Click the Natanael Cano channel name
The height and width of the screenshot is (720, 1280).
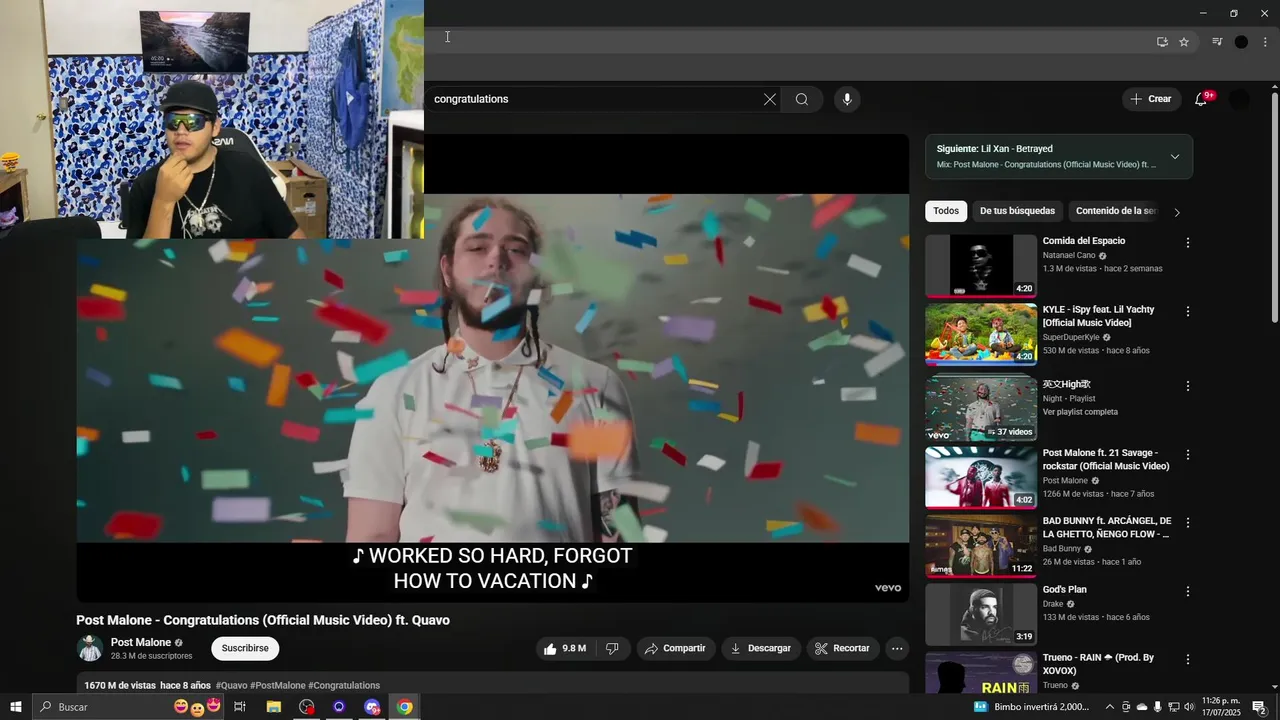1069,255
